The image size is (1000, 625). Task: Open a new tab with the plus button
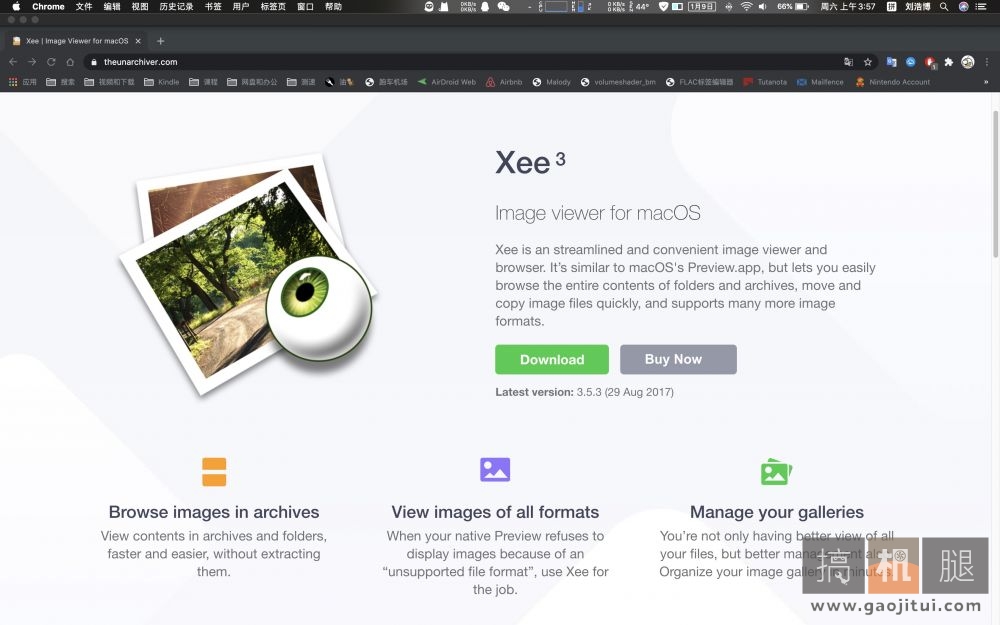point(161,41)
